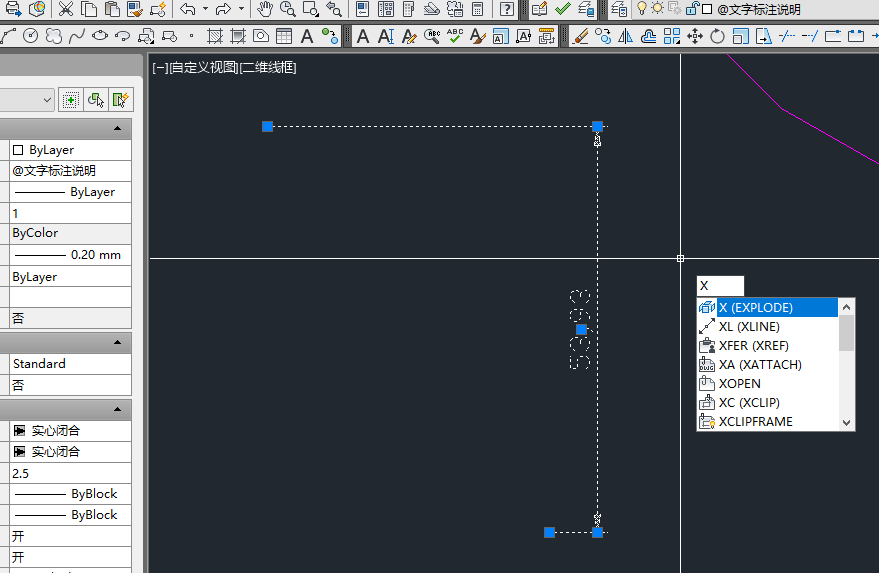Image resolution: width=879 pixels, height=573 pixels.
Task: Select the Pan hand tool
Action: click(264, 9)
